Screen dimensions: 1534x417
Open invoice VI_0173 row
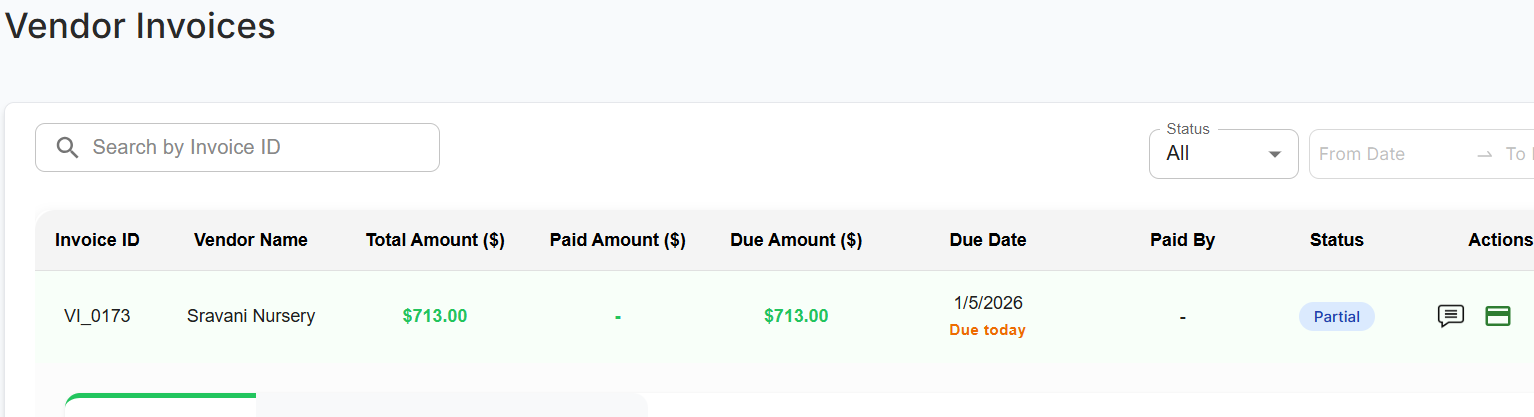[97, 317]
